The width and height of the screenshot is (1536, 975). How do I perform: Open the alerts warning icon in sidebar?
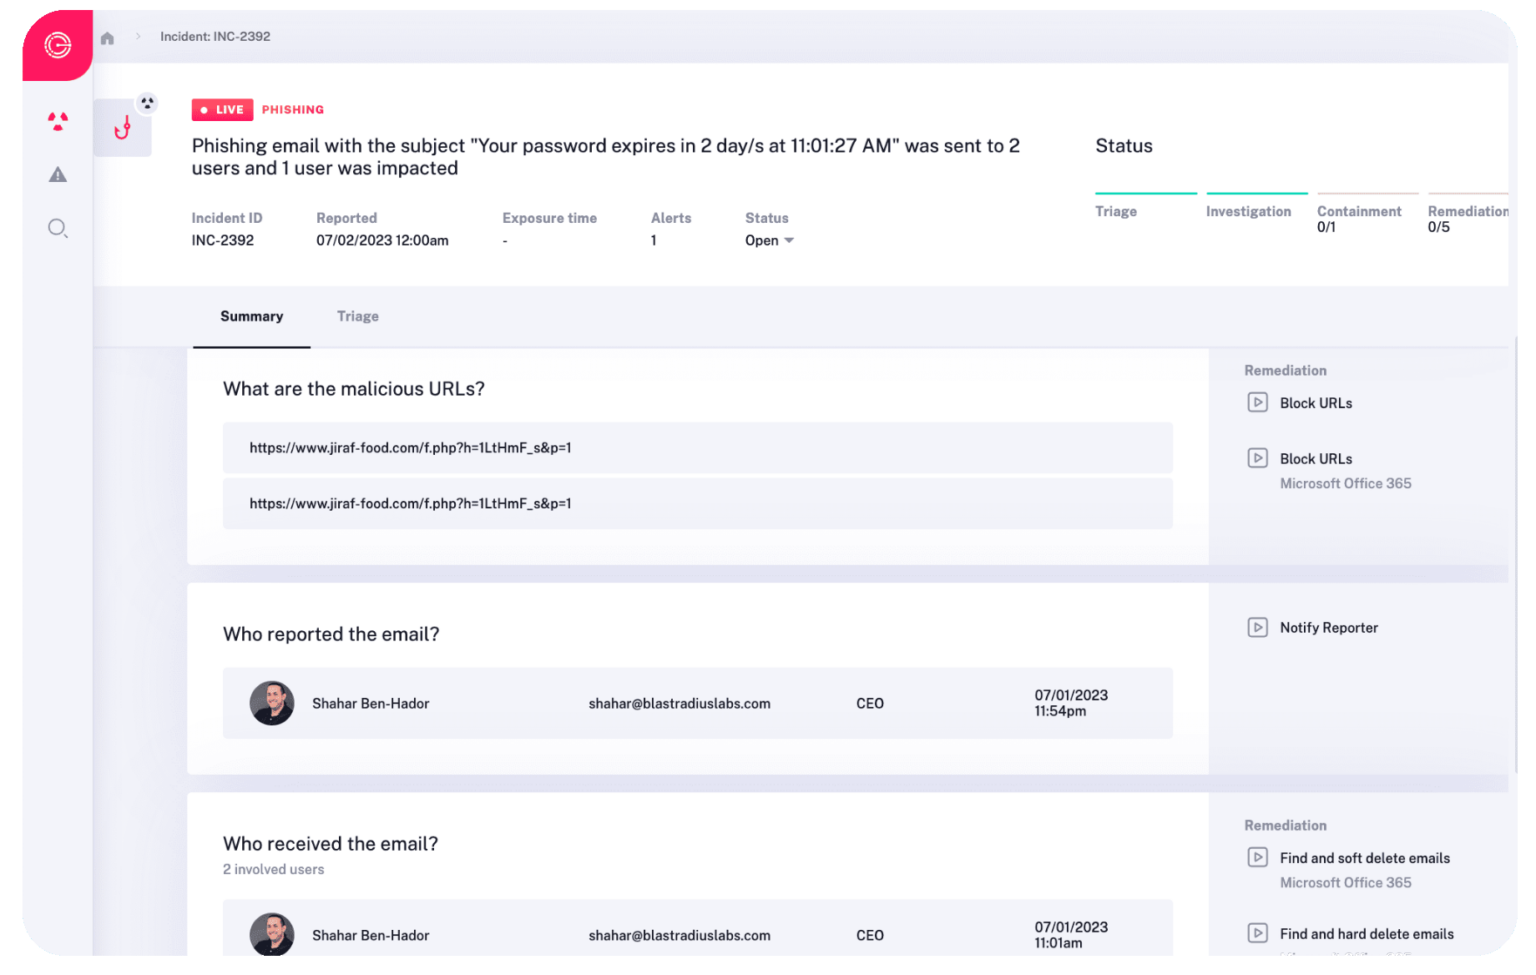57,174
